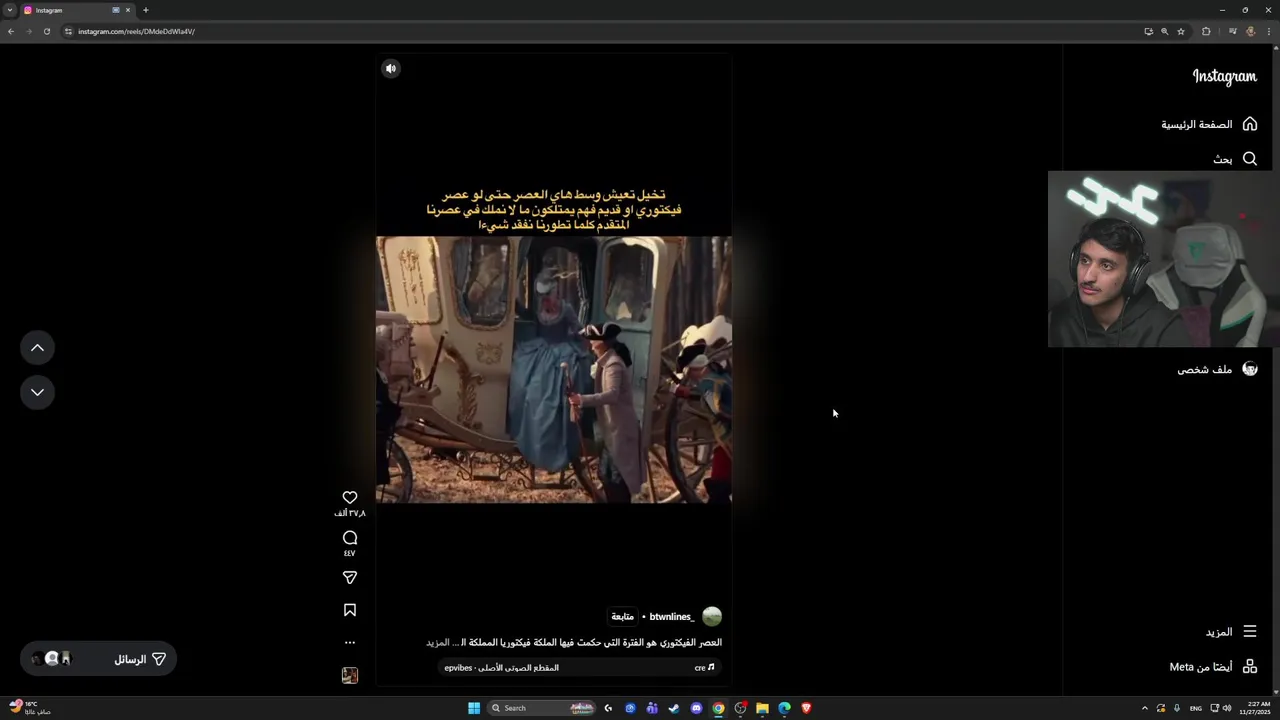The height and width of the screenshot is (720, 1280).
Task: Open Logitech G Hub from the taskbar
Action: coord(608,708)
